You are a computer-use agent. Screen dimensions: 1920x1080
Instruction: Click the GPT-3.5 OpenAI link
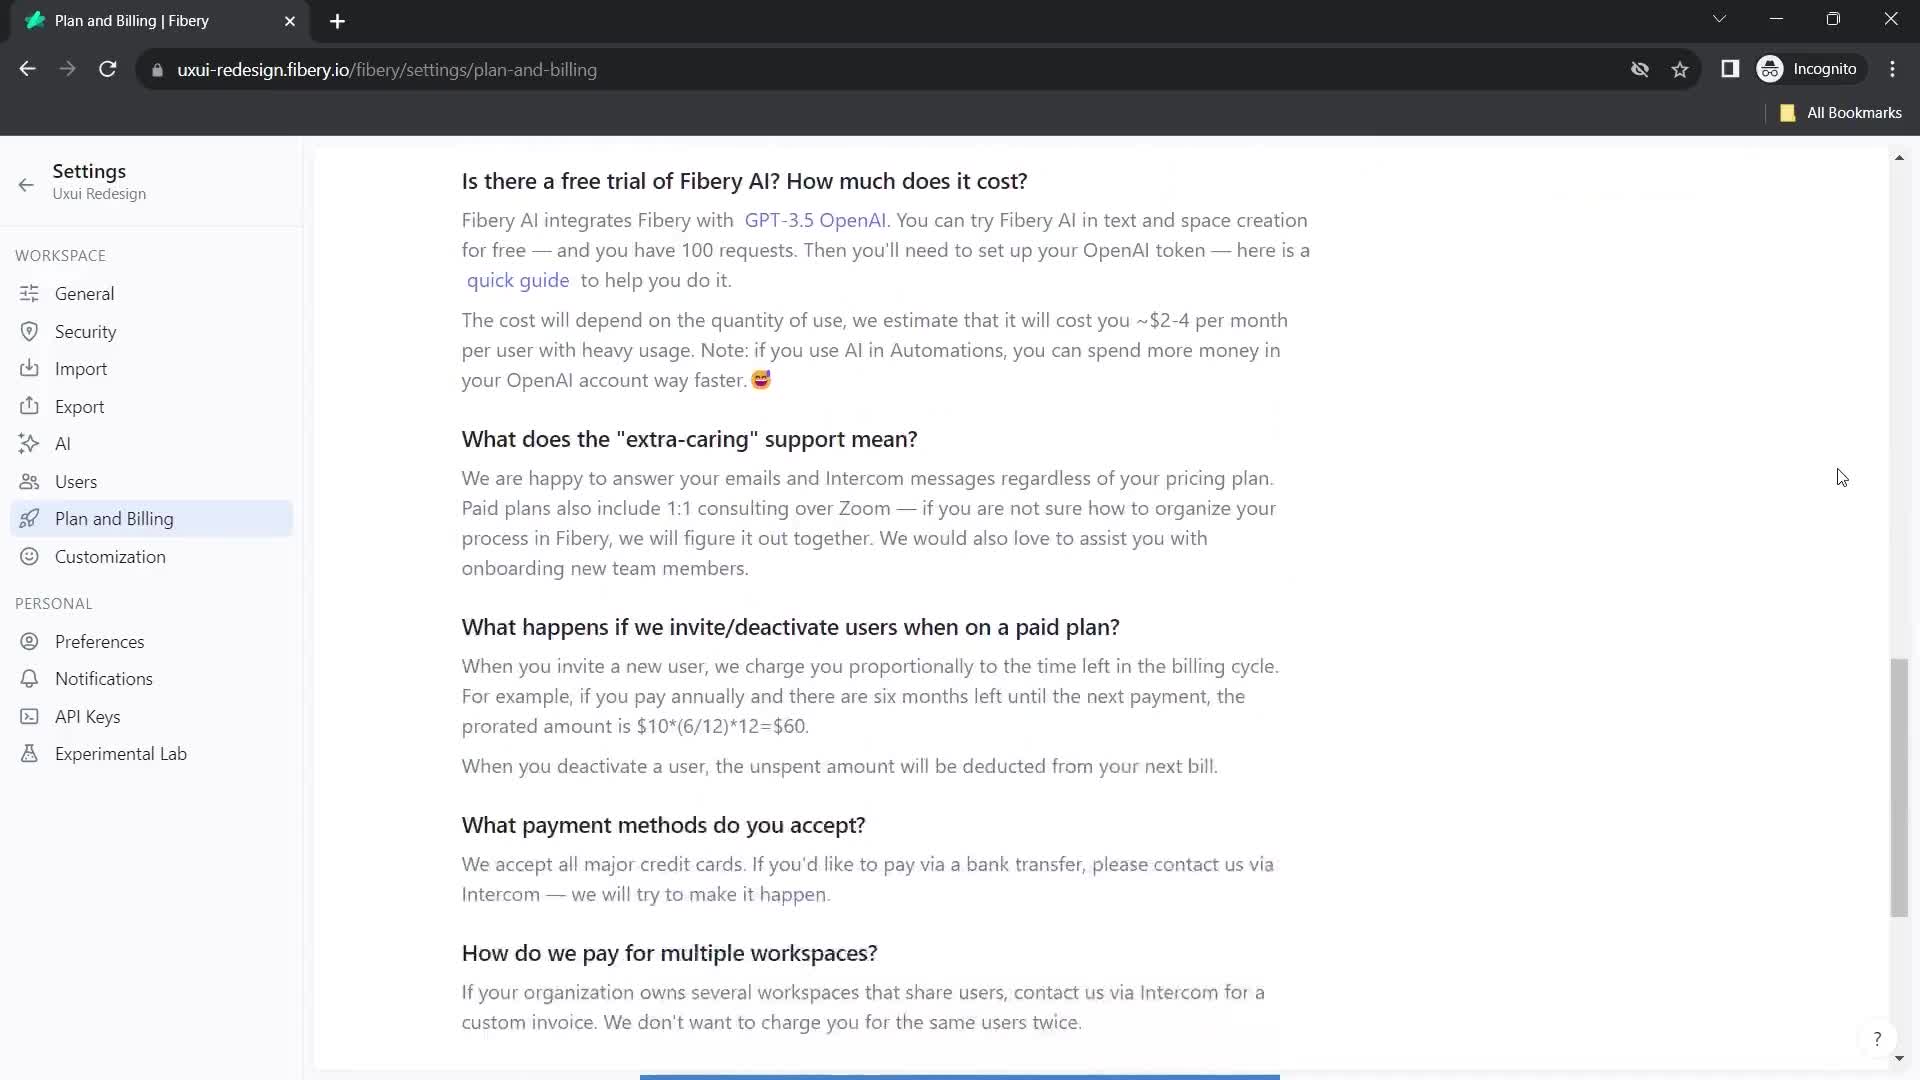[x=814, y=219]
